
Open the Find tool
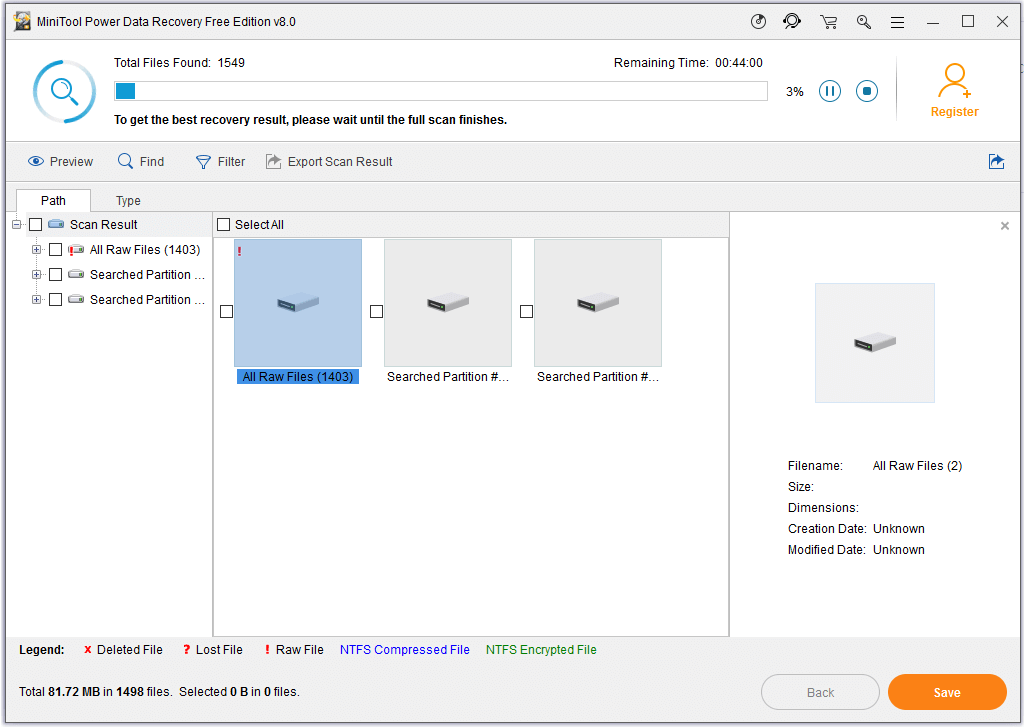[x=141, y=161]
